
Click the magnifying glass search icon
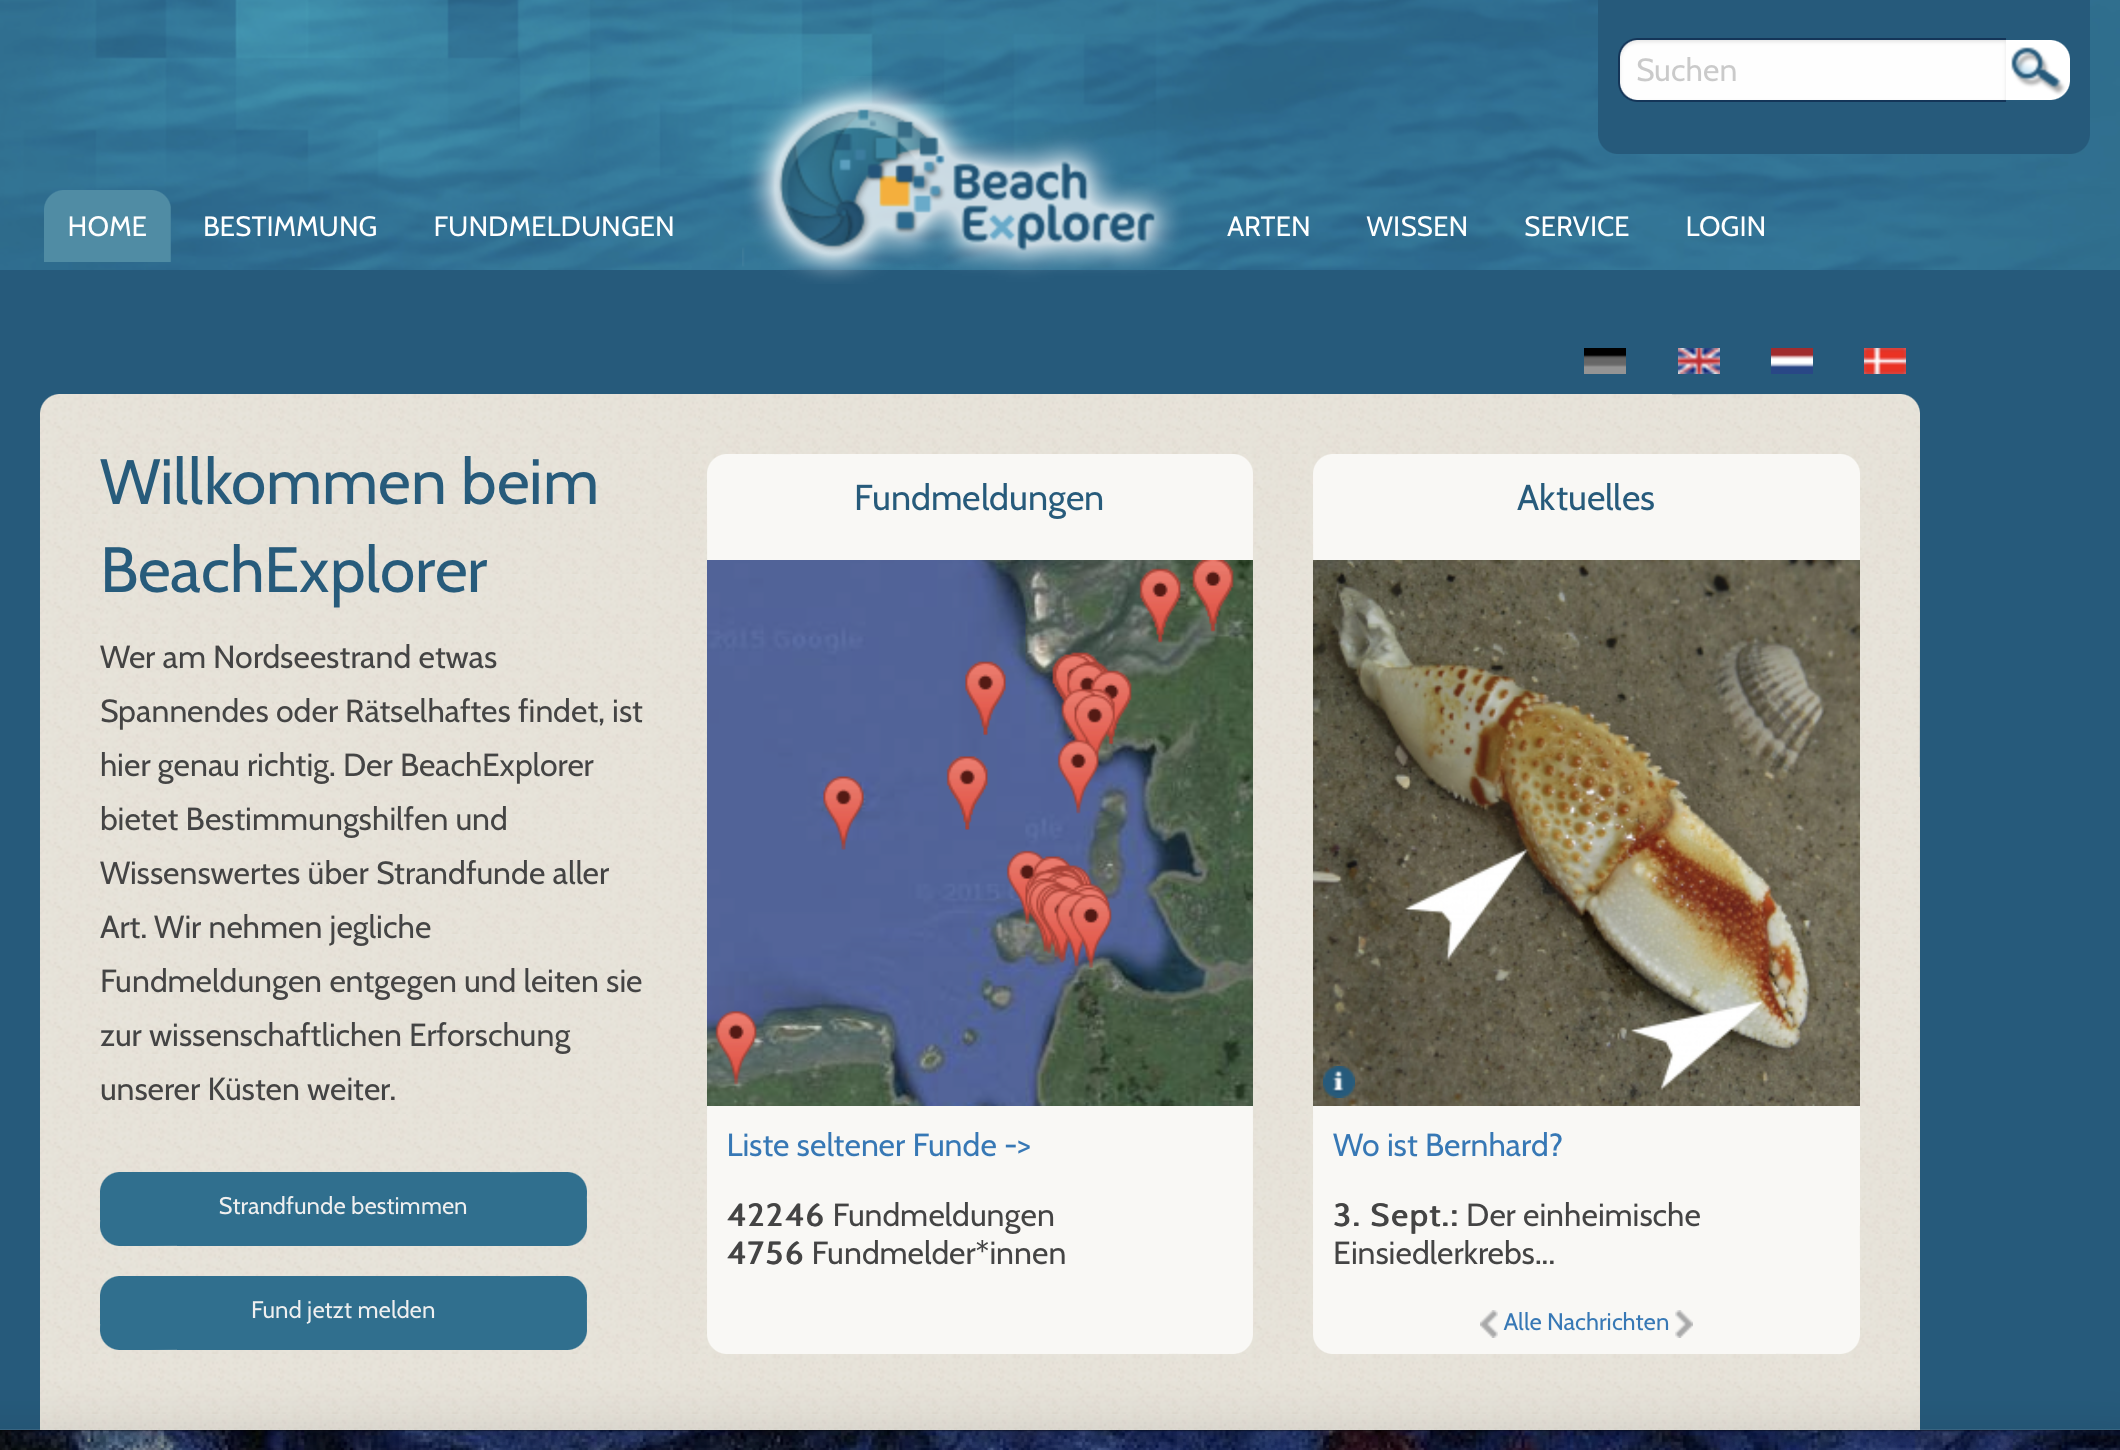(2035, 70)
